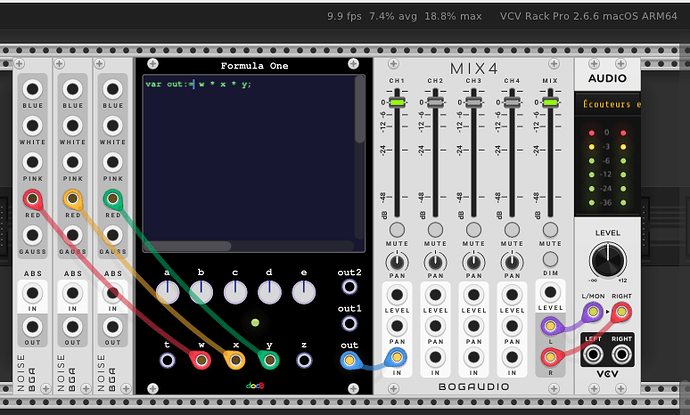Click the z input jack on Formula One
The image size is (690, 415).
304,358
